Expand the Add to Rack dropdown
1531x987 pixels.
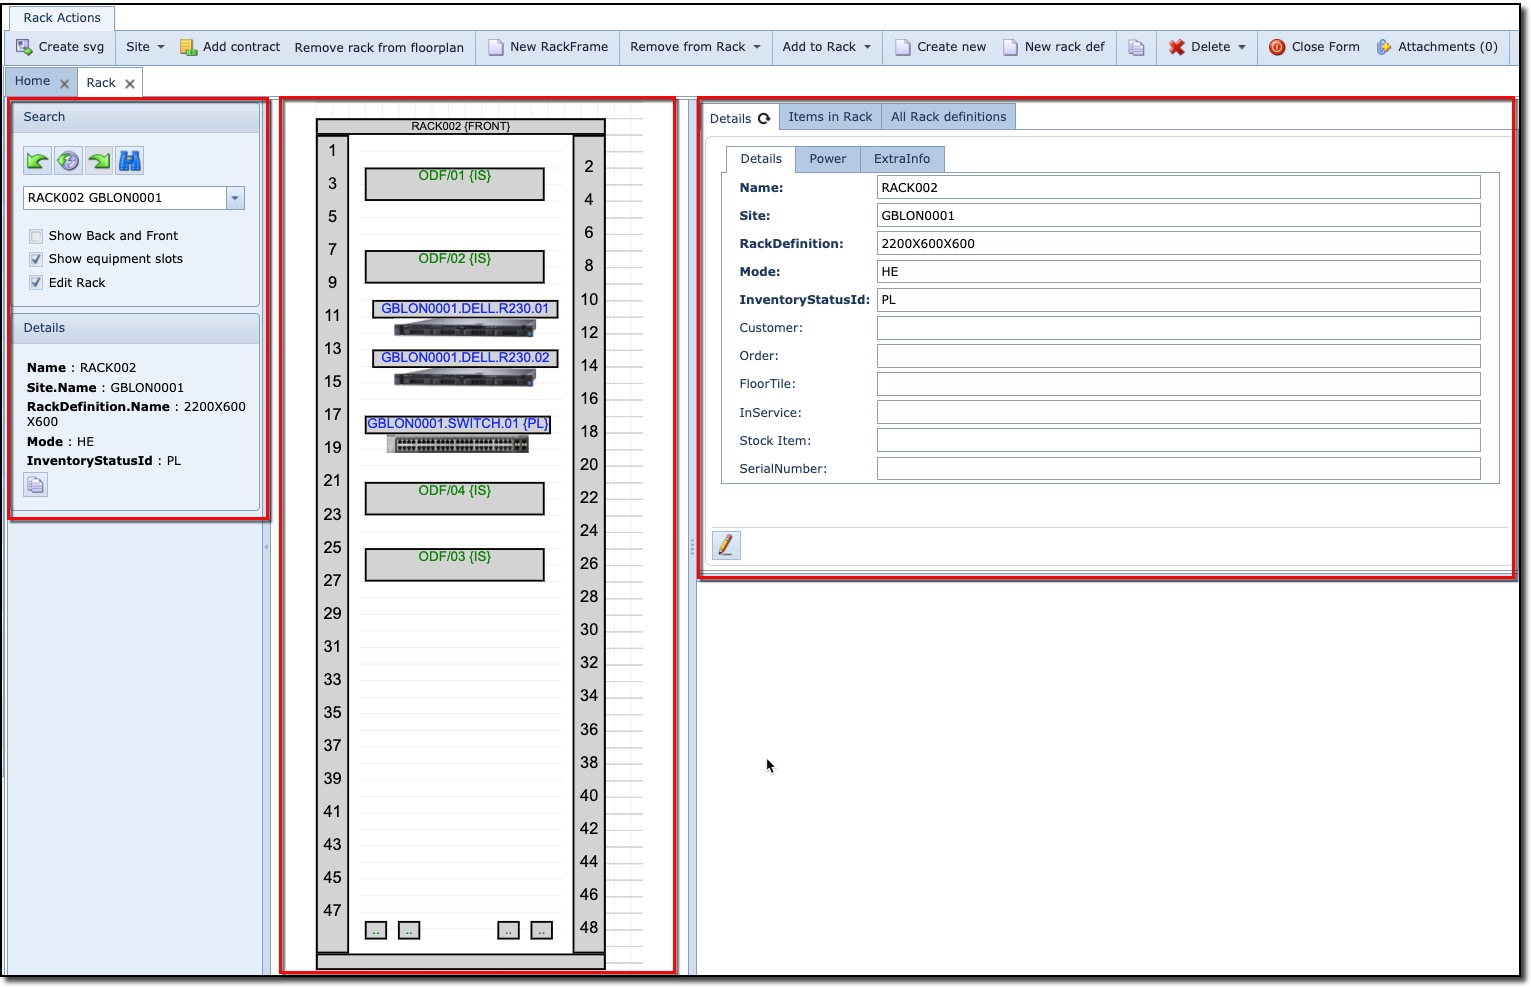(x=867, y=46)
